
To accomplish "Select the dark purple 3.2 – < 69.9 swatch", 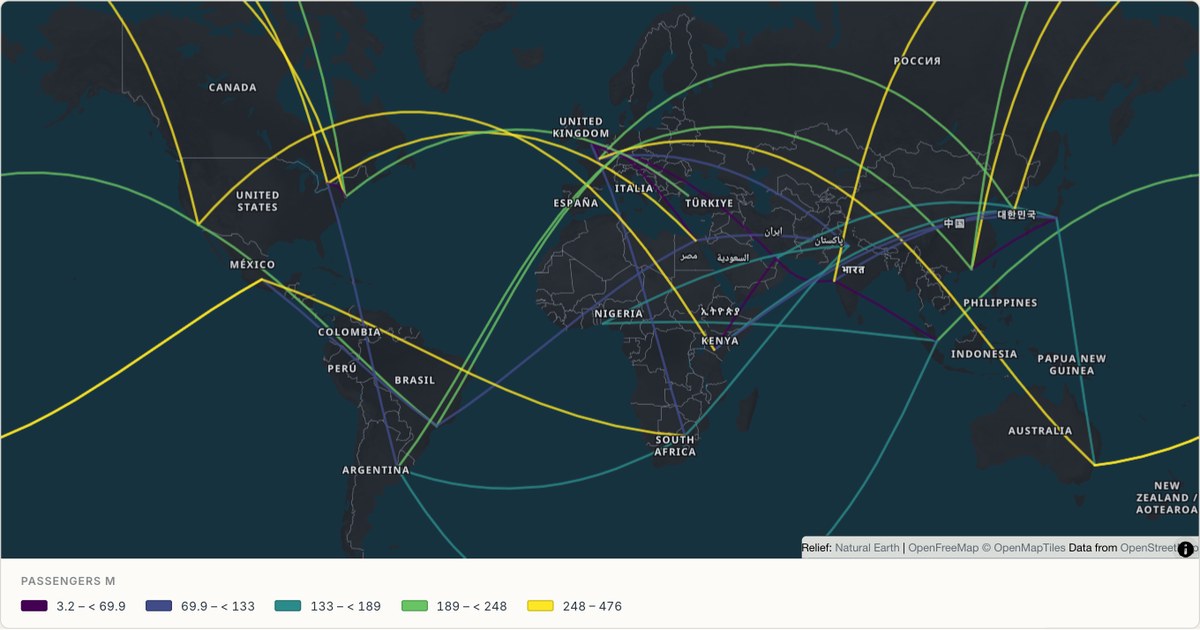I will tap(34, 606).
